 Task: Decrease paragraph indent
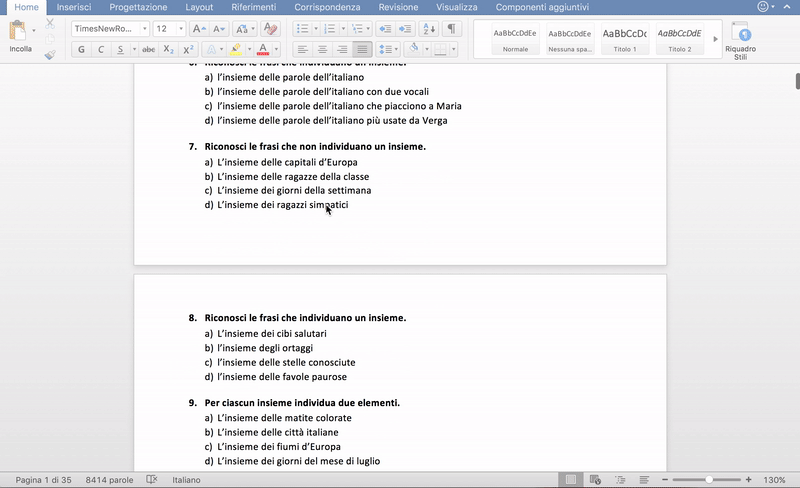click(386, 29)
